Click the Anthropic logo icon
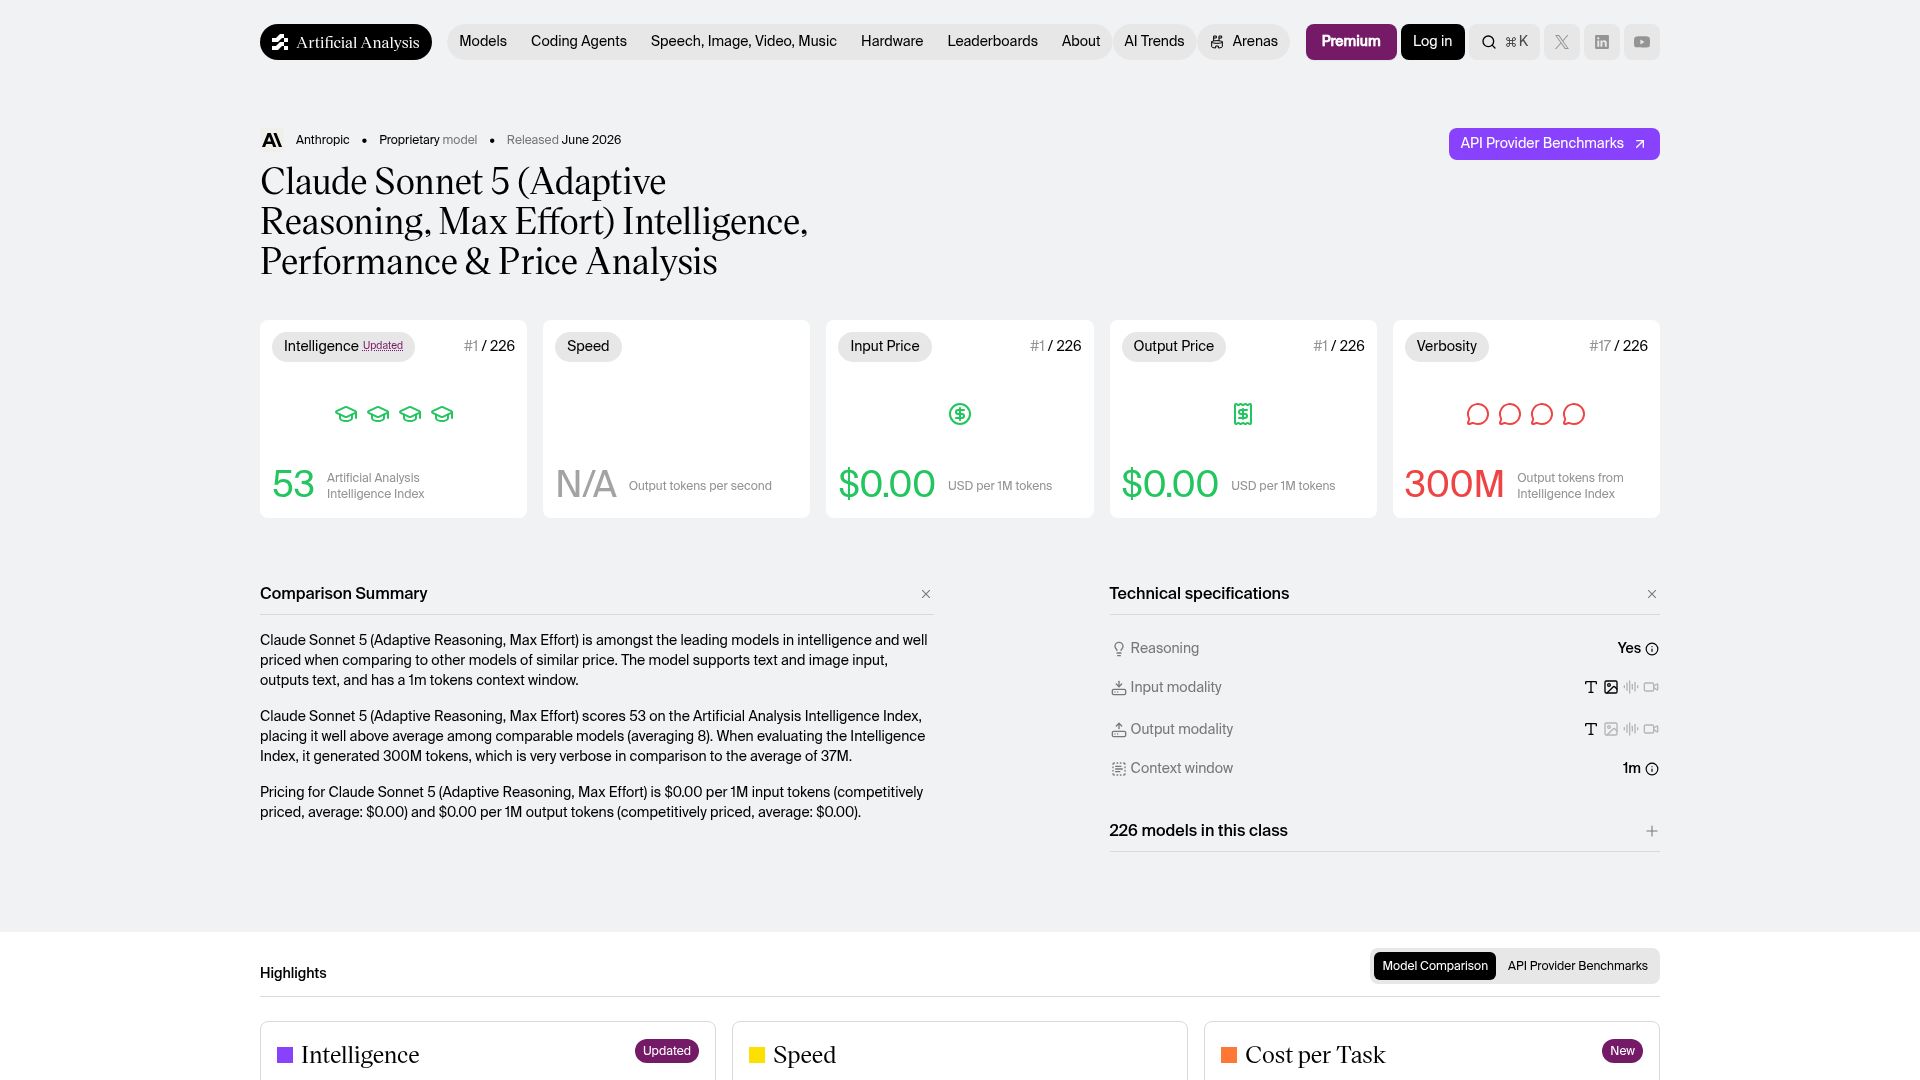Screen dimensions: 1920x1080 pyautogui.click(x=272, y=140)
